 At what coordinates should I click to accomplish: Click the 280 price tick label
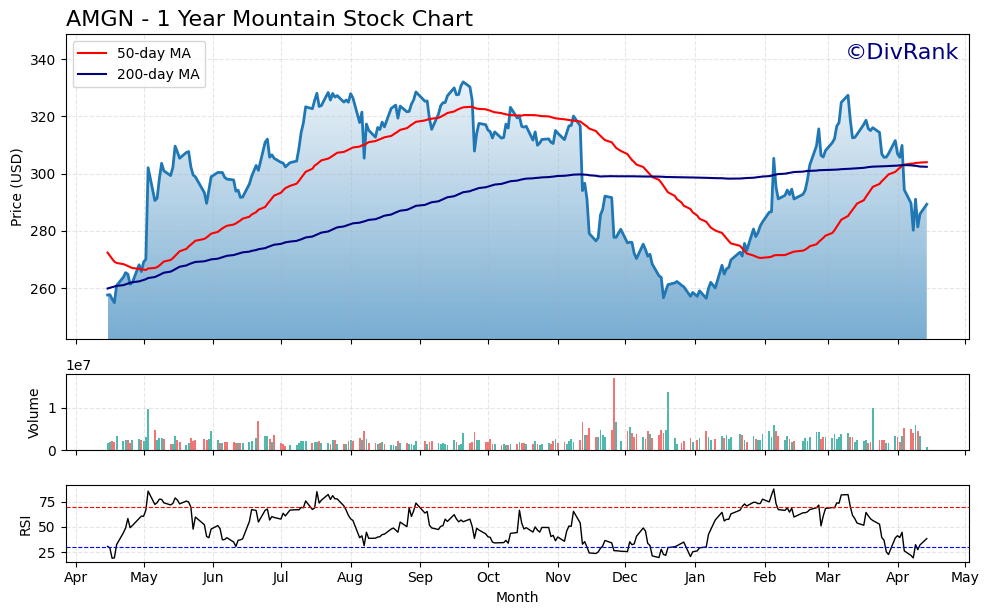[x=42, y=231]
